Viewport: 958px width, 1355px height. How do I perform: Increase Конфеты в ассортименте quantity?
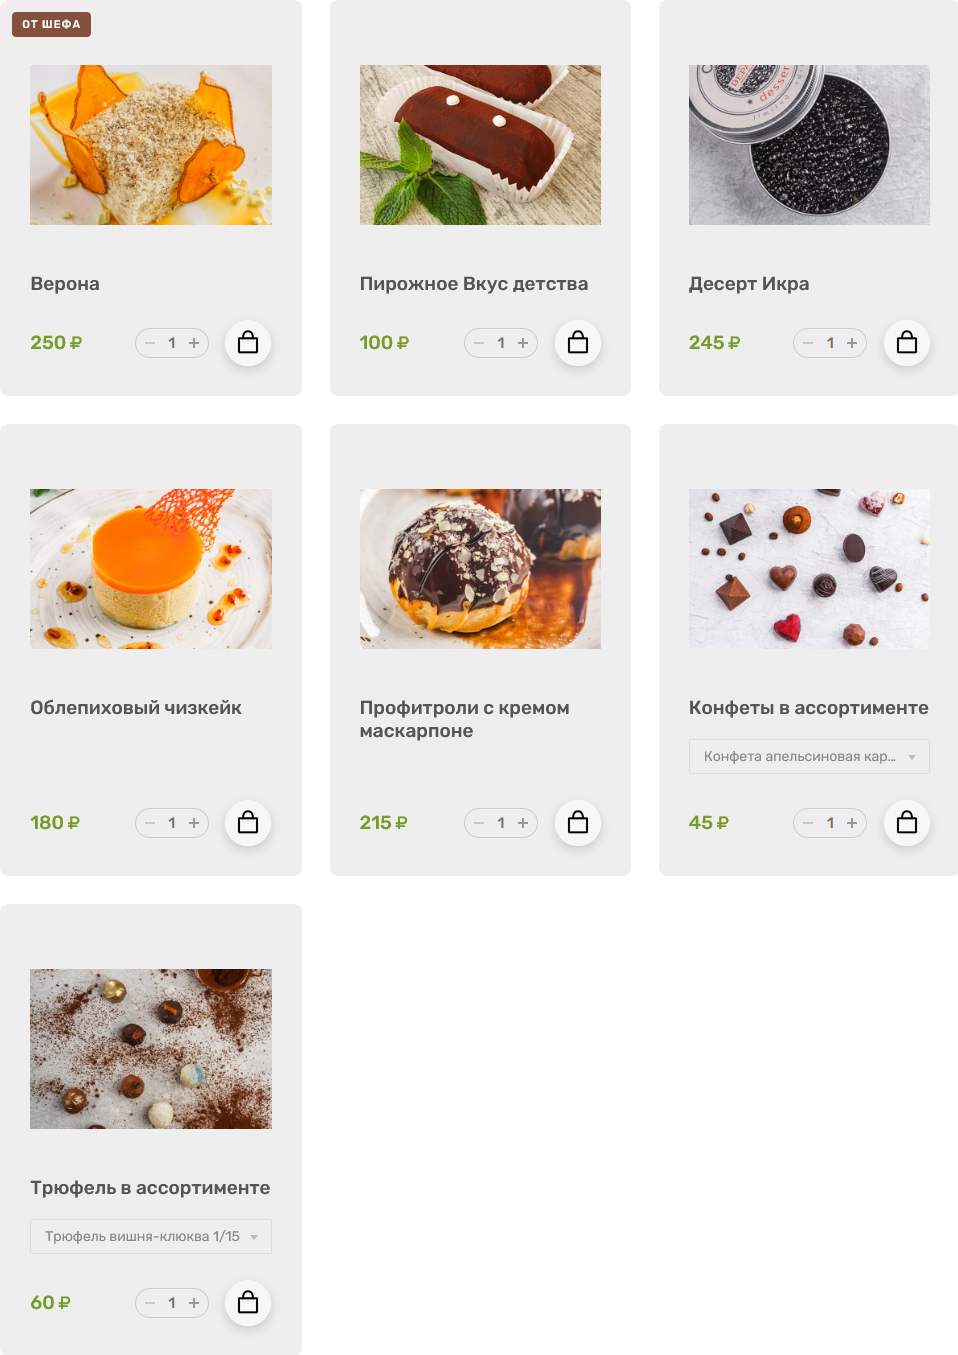pos(852,823)
